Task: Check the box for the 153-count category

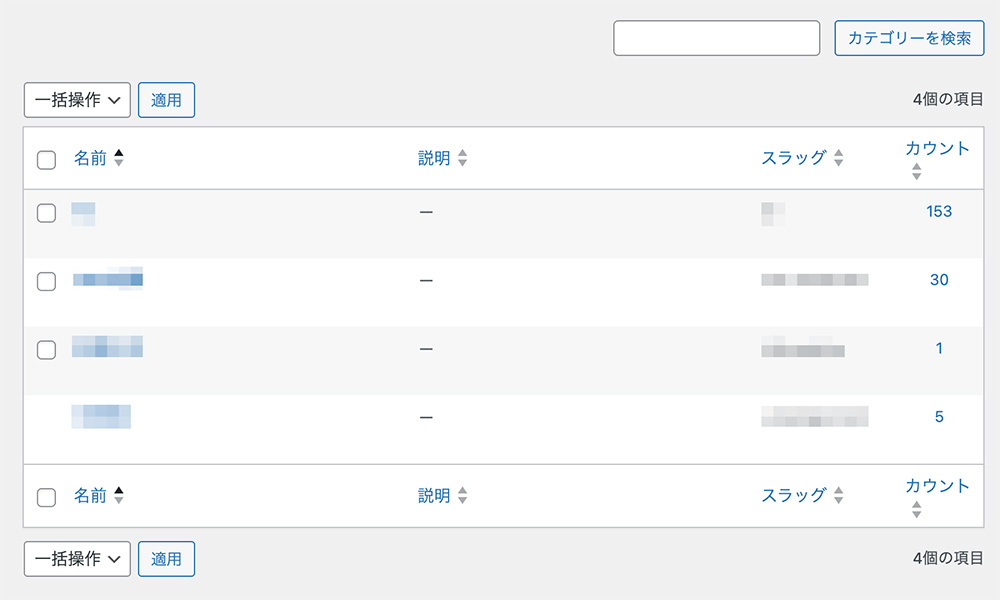Action: coord(46,212)
